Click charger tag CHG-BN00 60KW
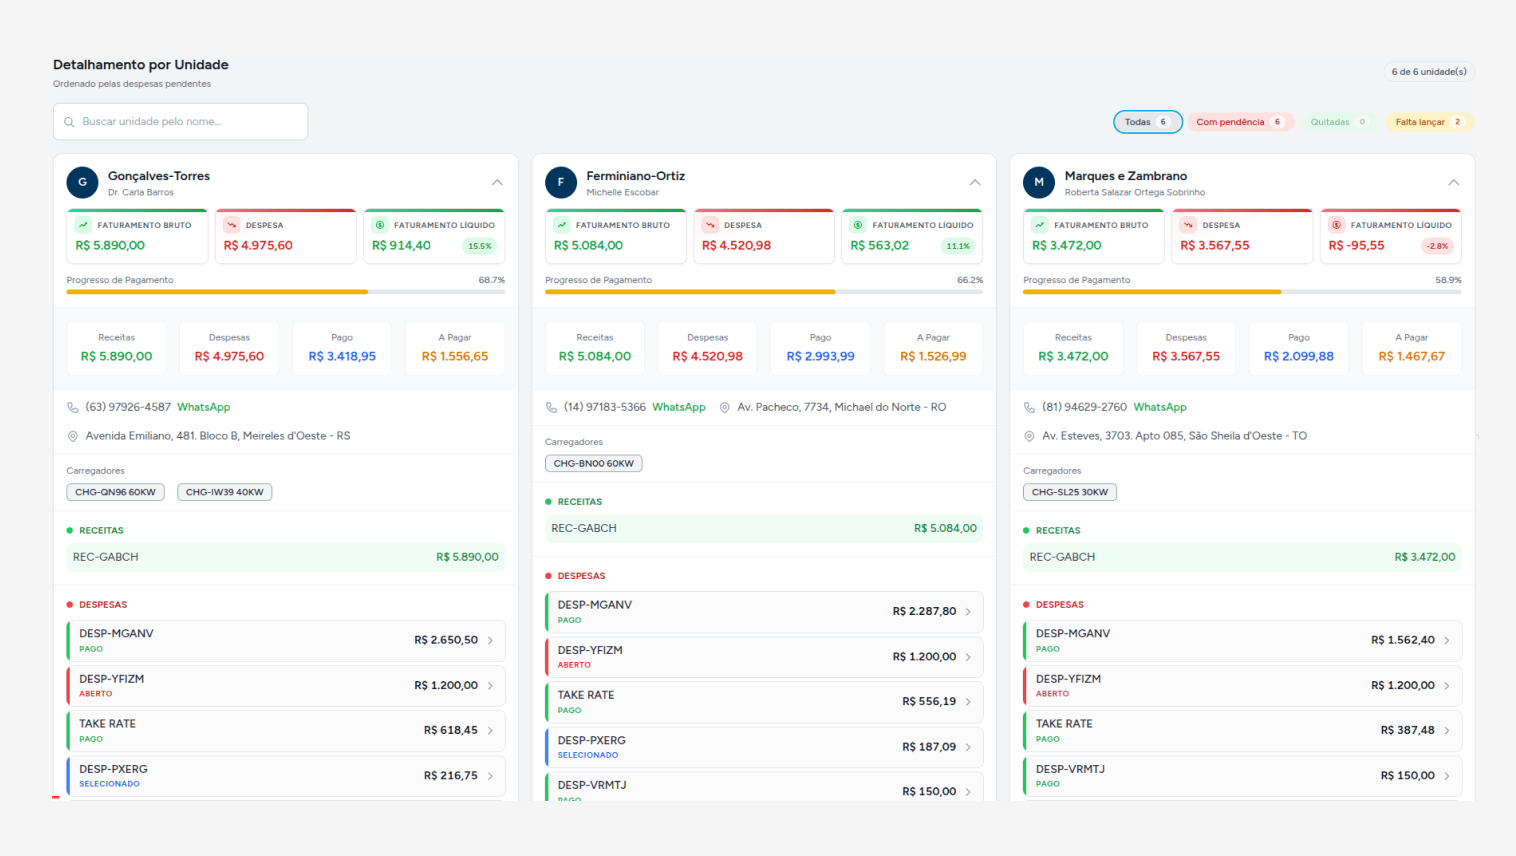1516x856 pixels. coord(594,463)
